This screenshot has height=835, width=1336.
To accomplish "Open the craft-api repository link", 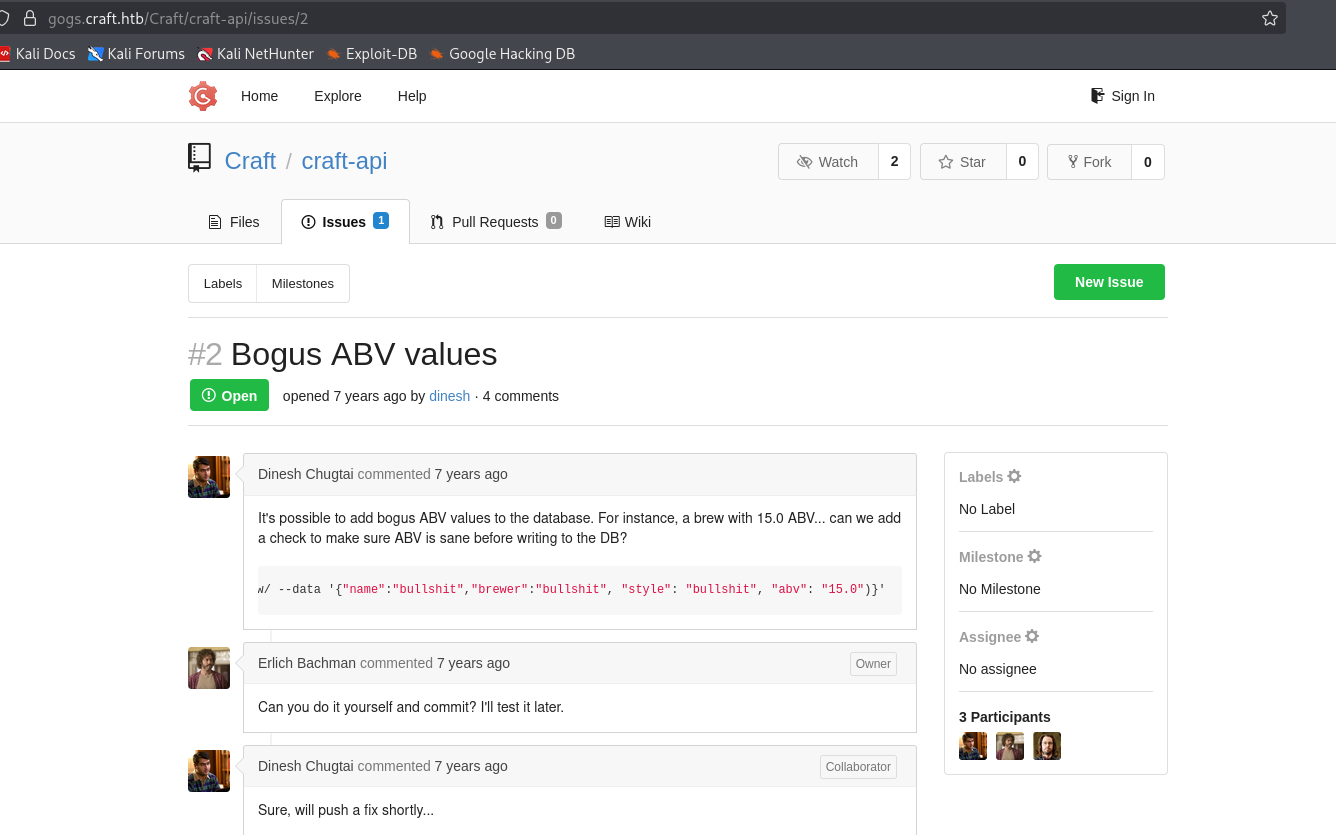I will click(344, 161).
